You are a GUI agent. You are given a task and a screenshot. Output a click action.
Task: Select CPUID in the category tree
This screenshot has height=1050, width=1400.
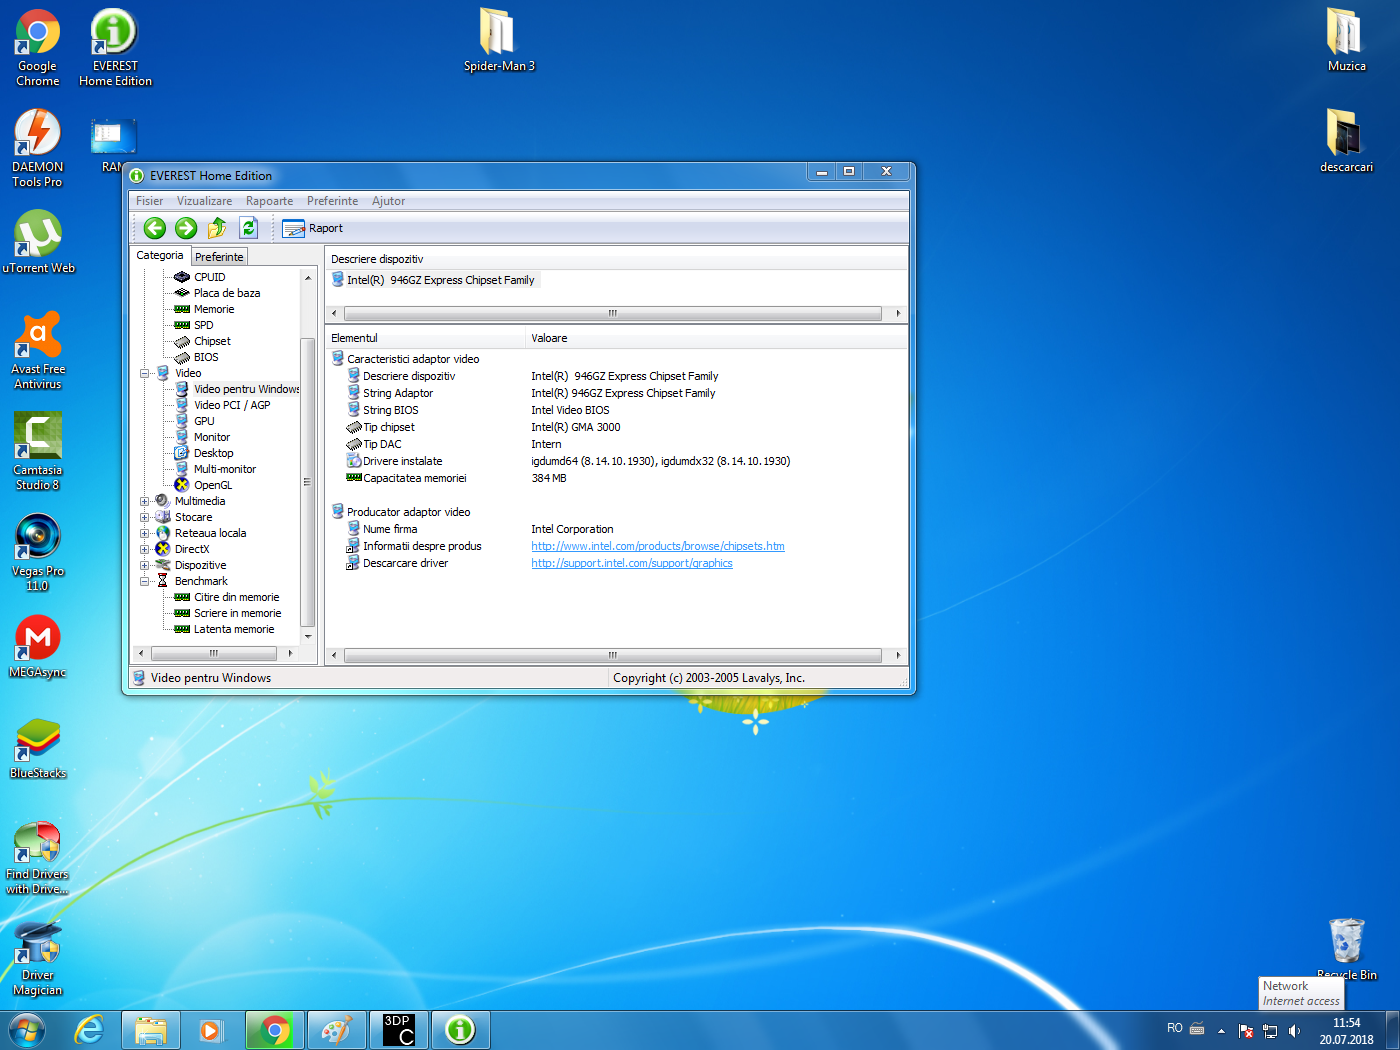point(210,277)
